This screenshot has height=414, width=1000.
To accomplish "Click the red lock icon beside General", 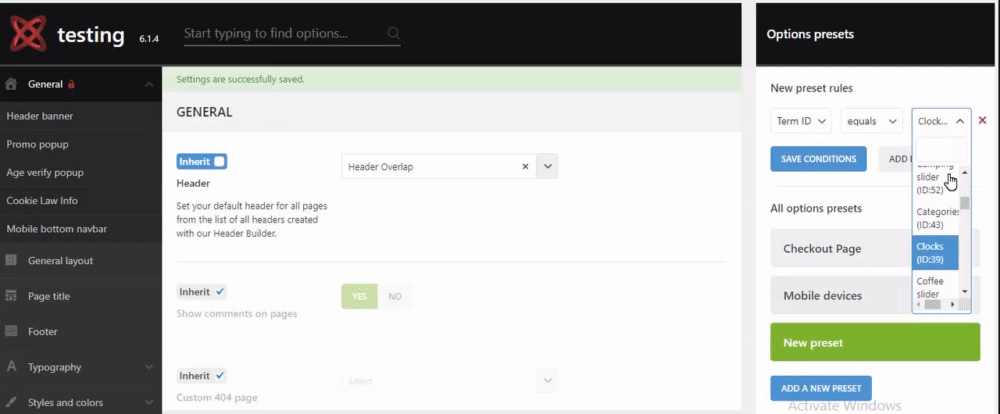I will [71, 84].
